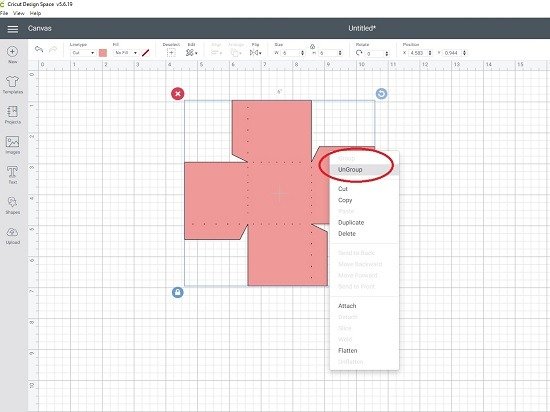Screen dimensions: 550x412
Task: Open the File menu
Action: 4,13
